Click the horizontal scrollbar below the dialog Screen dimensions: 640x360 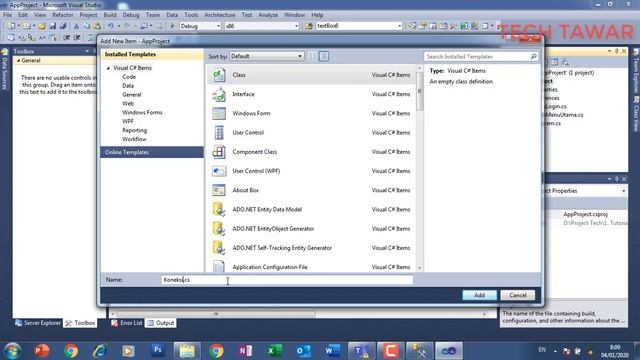click(x=216, y=314)
